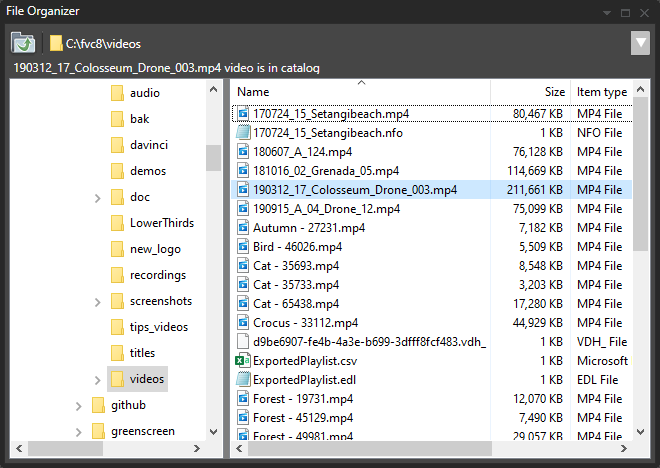The height and width of the screenshot is (468, 660).
Task: Select the LowerThirds folder
Action: click(161, 223)
